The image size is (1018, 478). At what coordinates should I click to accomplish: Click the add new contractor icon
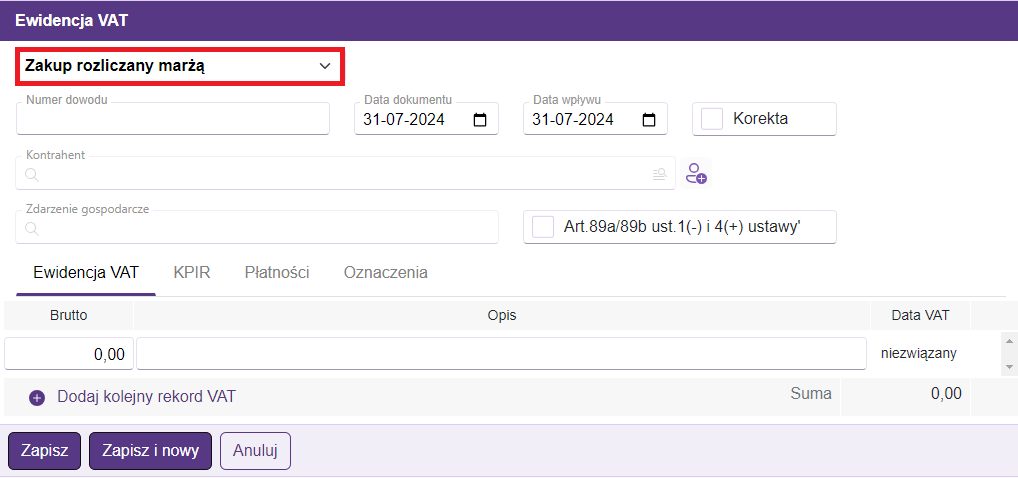(696, 174)
